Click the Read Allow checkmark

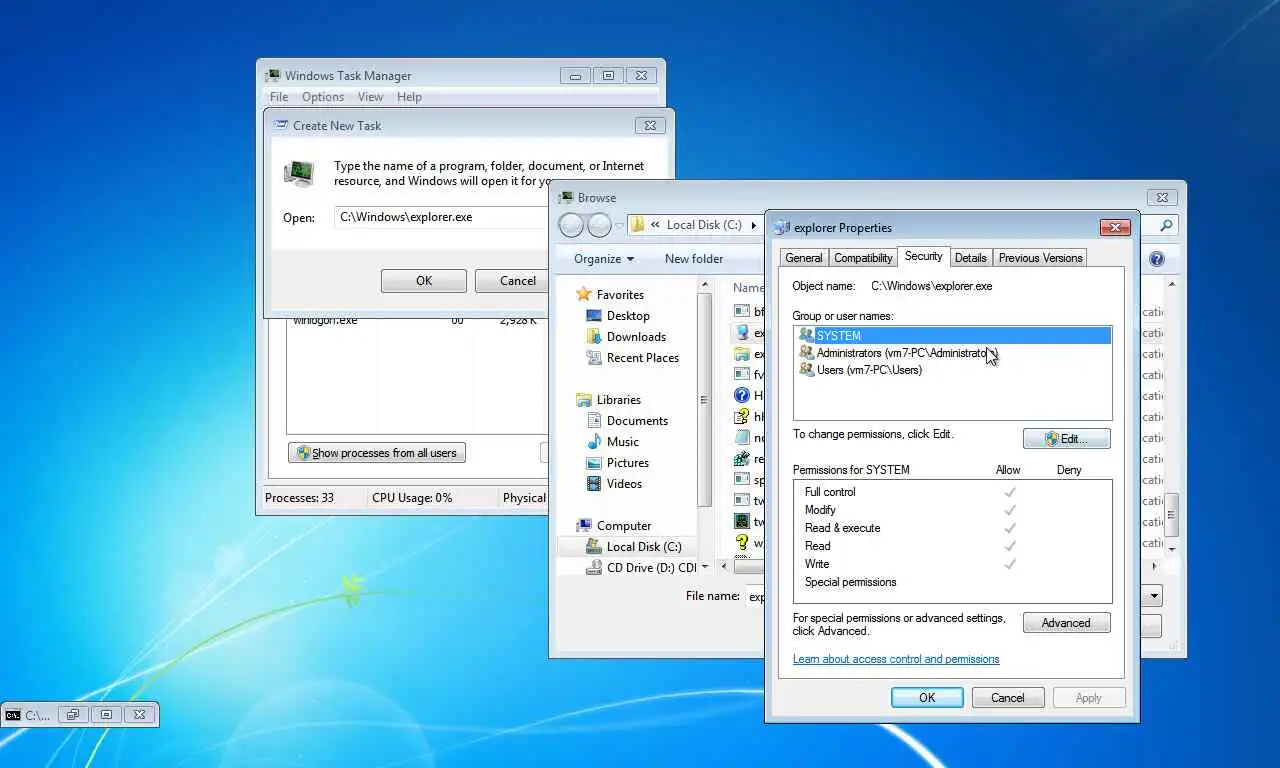(1010, 546)
